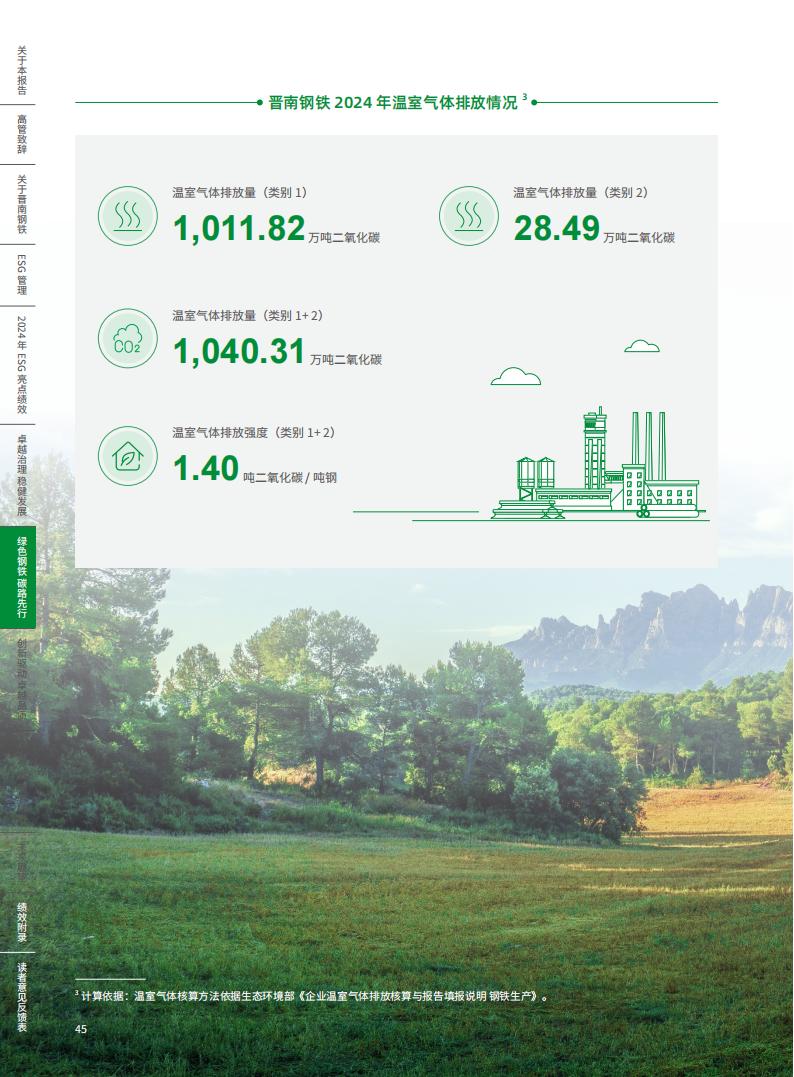Open the 高管致辞 sidebar tab
Image resolution: width=794 pixels, height=1077 pixels.
click(x=22, y=135)
